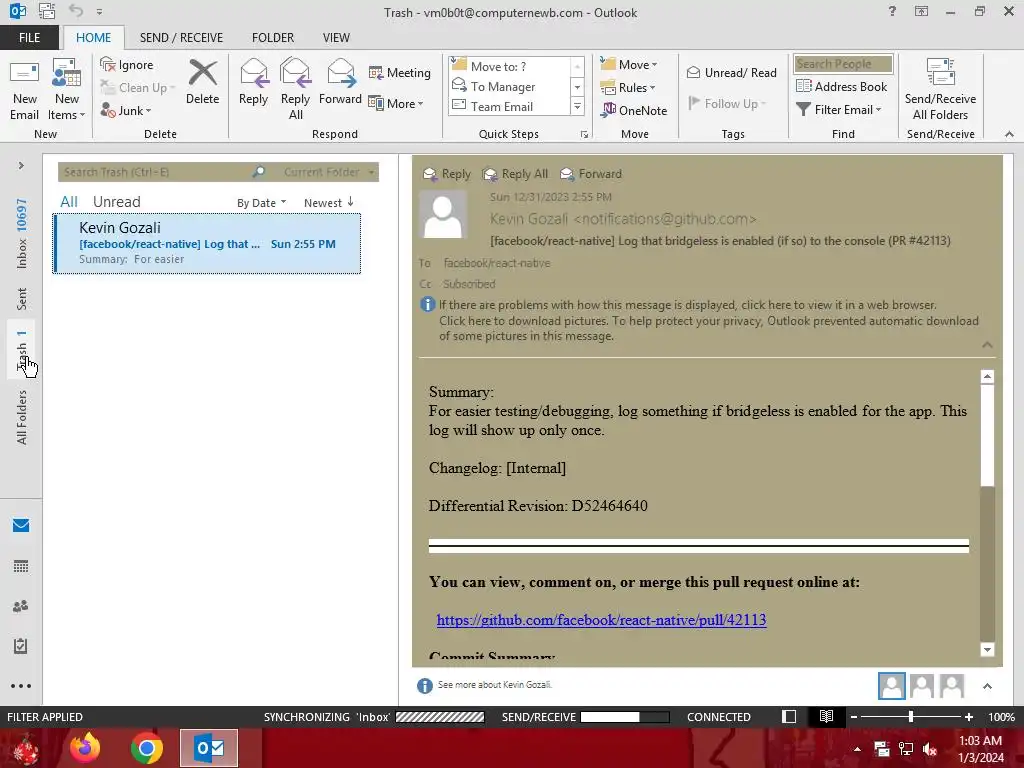Open the Calendar view
Image resolution: width=1024 pixels, height=768 pixels.
(21, 566)
